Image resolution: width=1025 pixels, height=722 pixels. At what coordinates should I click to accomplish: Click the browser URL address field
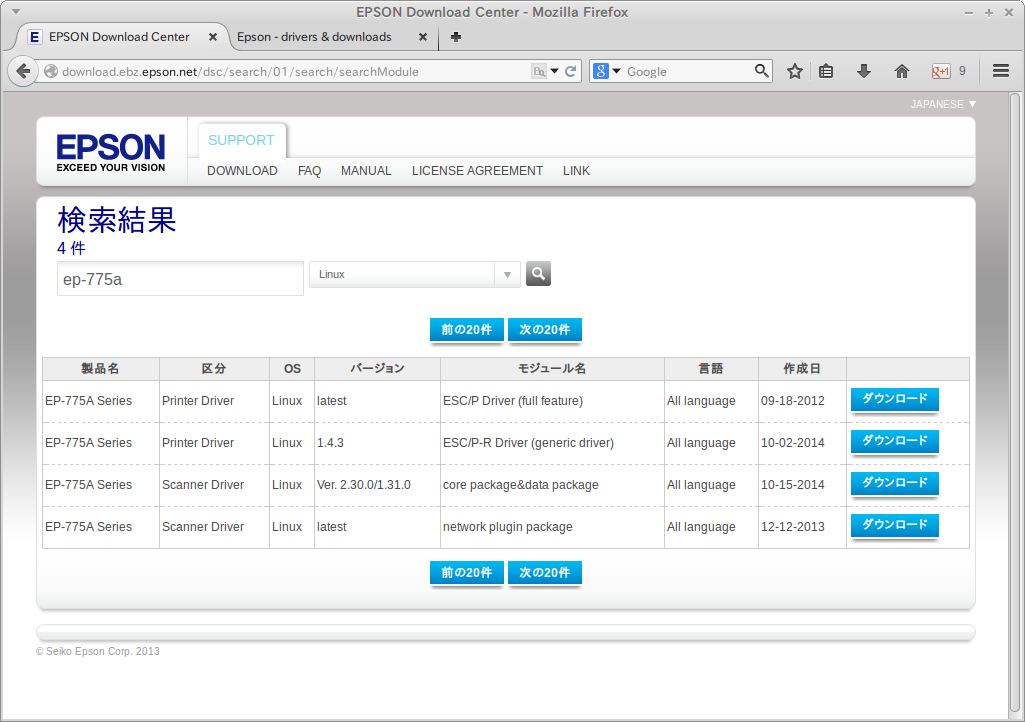coord(294,71)
